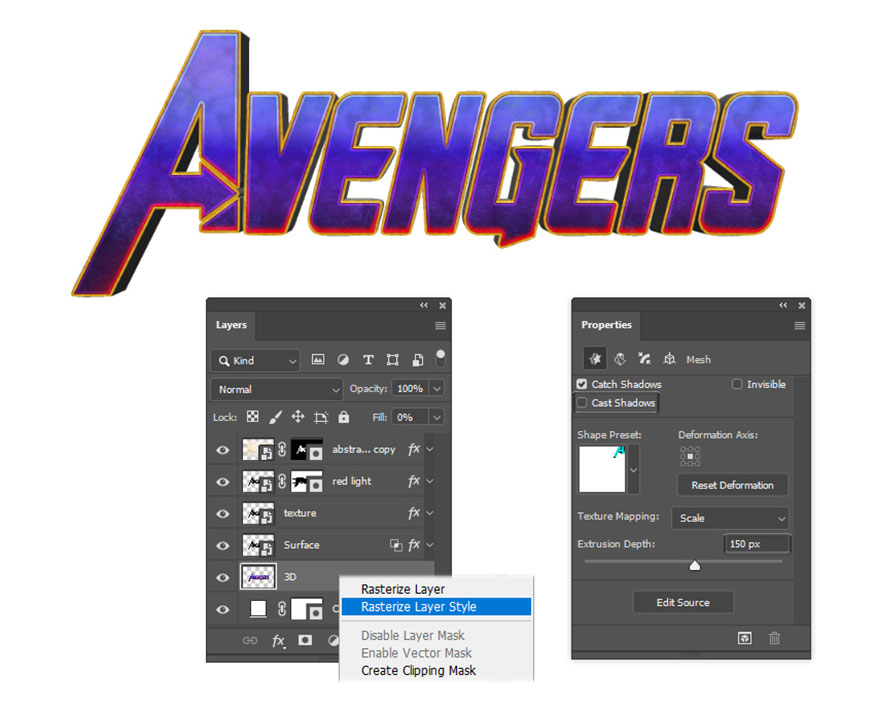Image resolution: width=875 pixels, height=710 pixels.
Task: Open the Coordinates tab icon in Properties
Action: 669,359
